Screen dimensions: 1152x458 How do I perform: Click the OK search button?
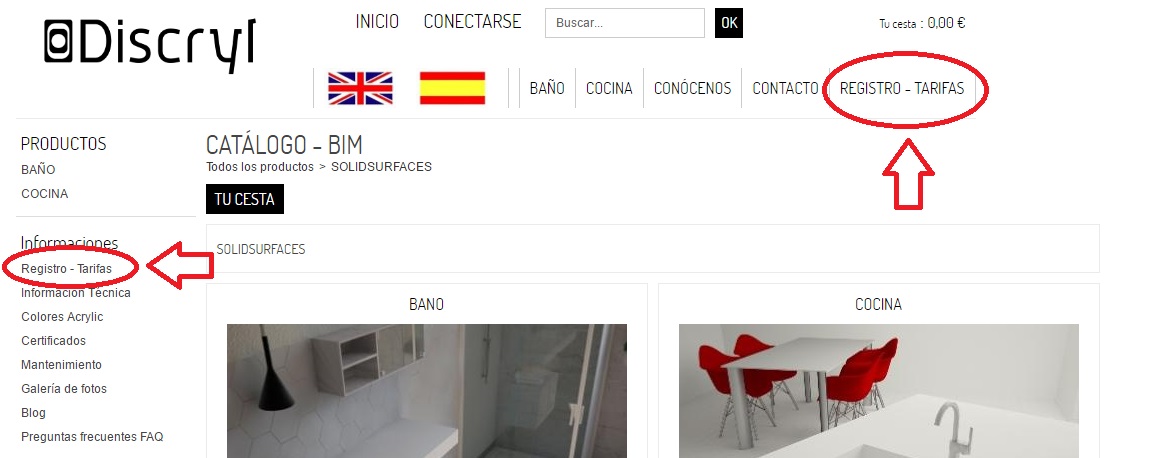[729, 23]
